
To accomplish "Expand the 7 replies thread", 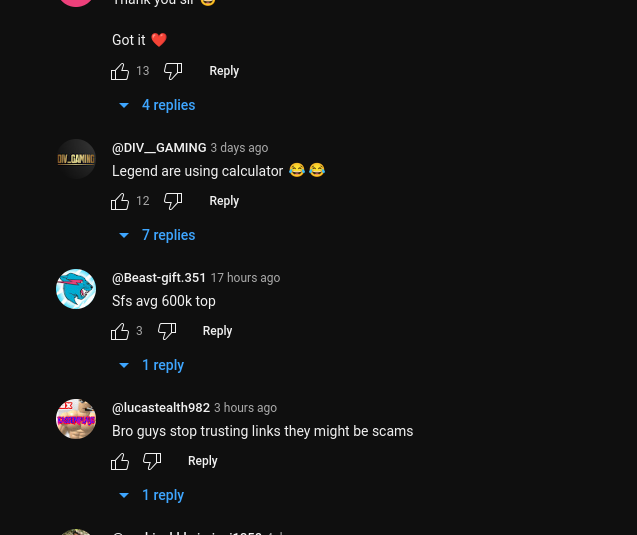I will coord(157,235).
